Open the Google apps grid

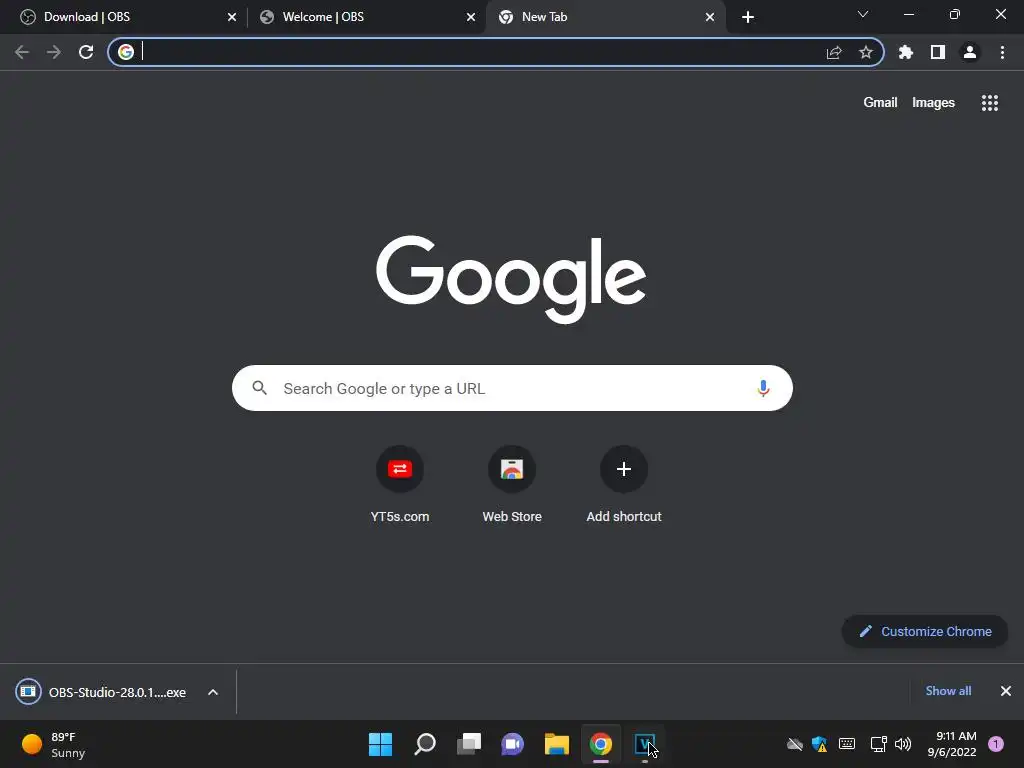tap(989, 103)
